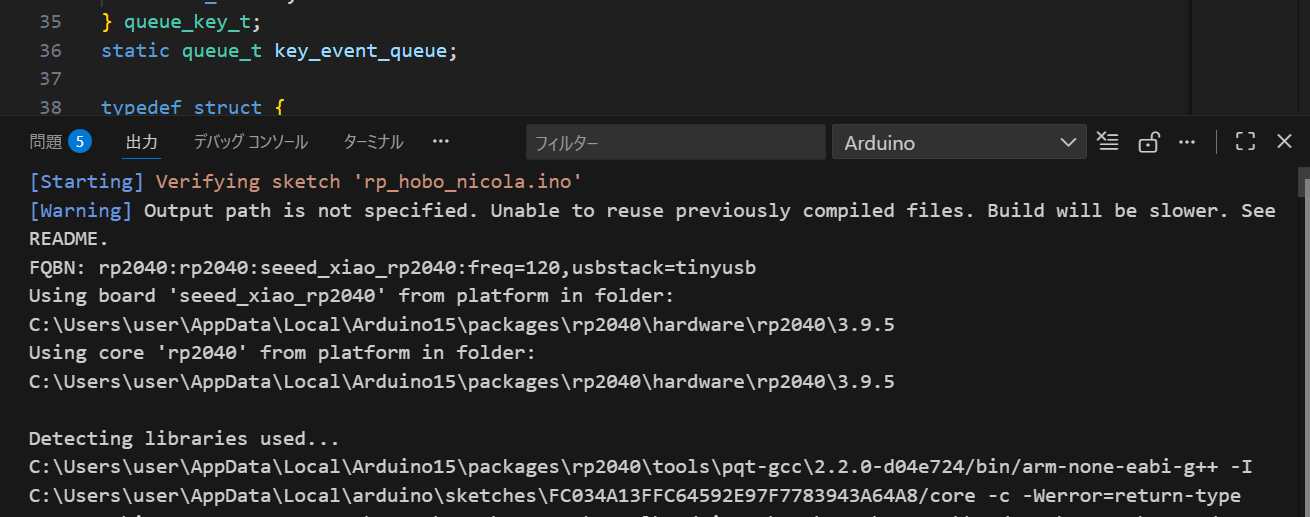Clear the output panel contents

pos(1107,142)
